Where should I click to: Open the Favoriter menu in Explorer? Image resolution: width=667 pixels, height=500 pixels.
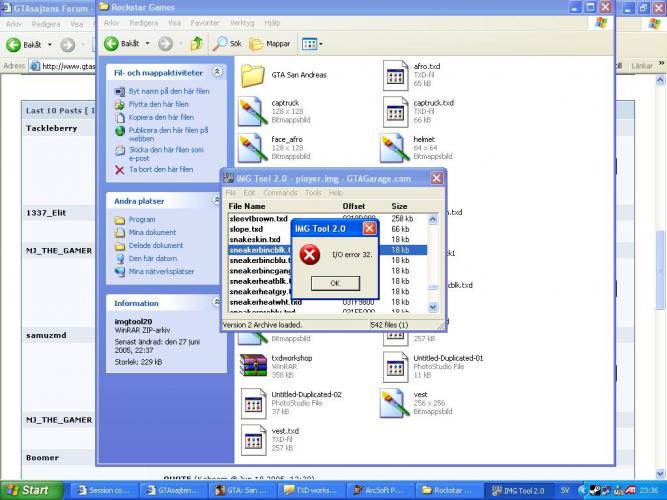(205, 21)
